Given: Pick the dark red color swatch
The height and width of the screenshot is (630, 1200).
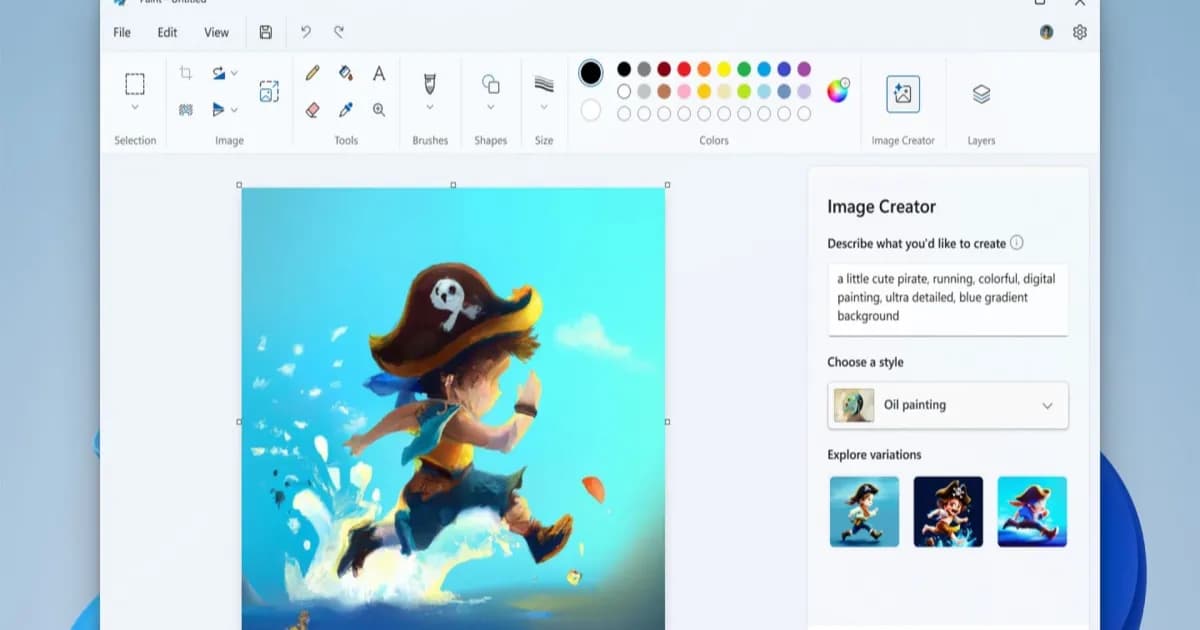Looking at the screenshot, I should click(664, 69).
